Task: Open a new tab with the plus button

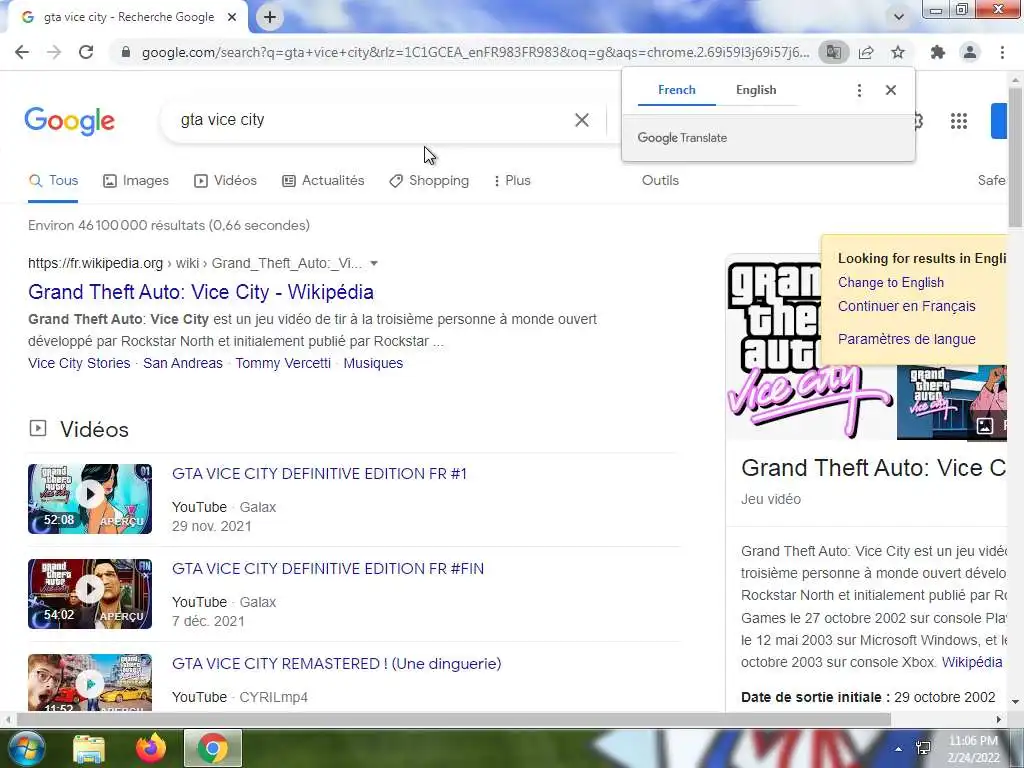Action: point(270,17)
